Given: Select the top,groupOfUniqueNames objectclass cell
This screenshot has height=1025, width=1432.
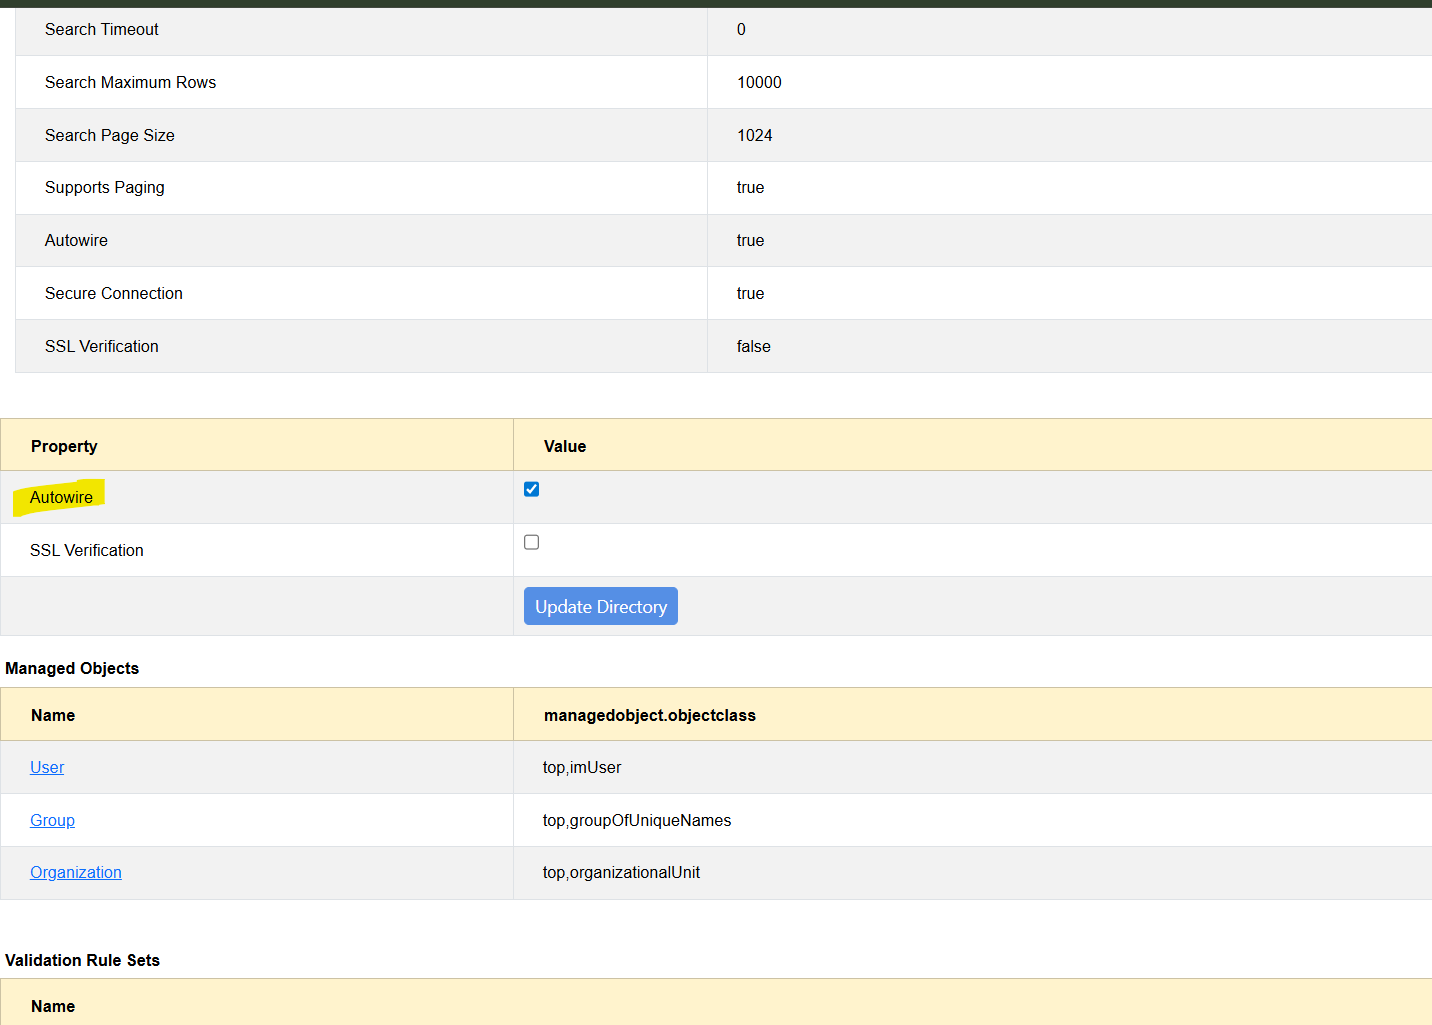Looking at the screenshot, I should point(636,820).
